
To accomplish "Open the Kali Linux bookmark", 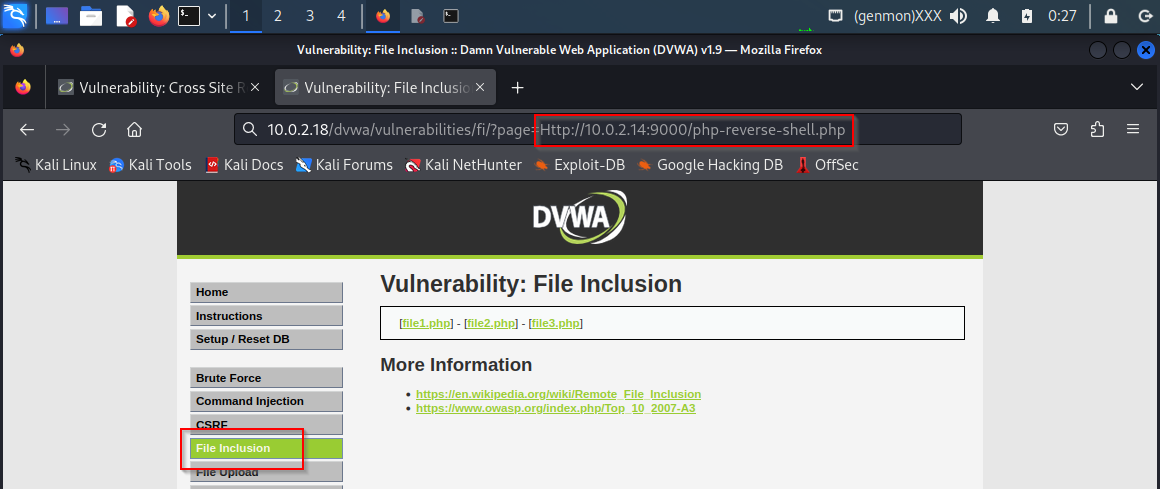I will (56, 165).
